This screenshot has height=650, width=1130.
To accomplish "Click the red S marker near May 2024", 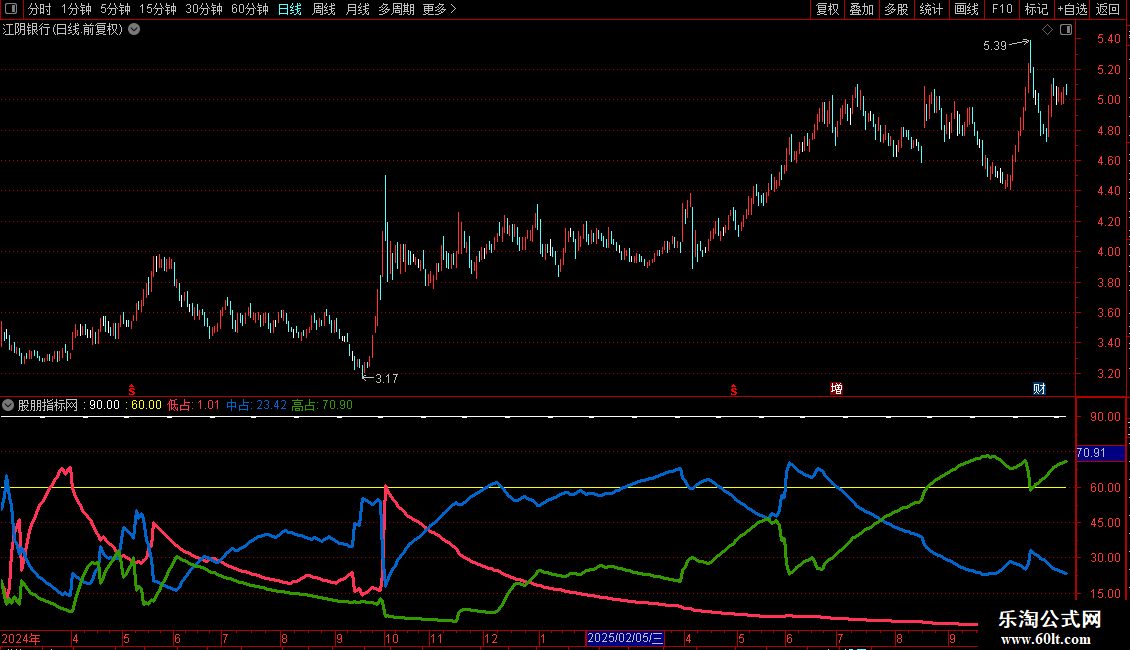I will (x=132, y=390).
